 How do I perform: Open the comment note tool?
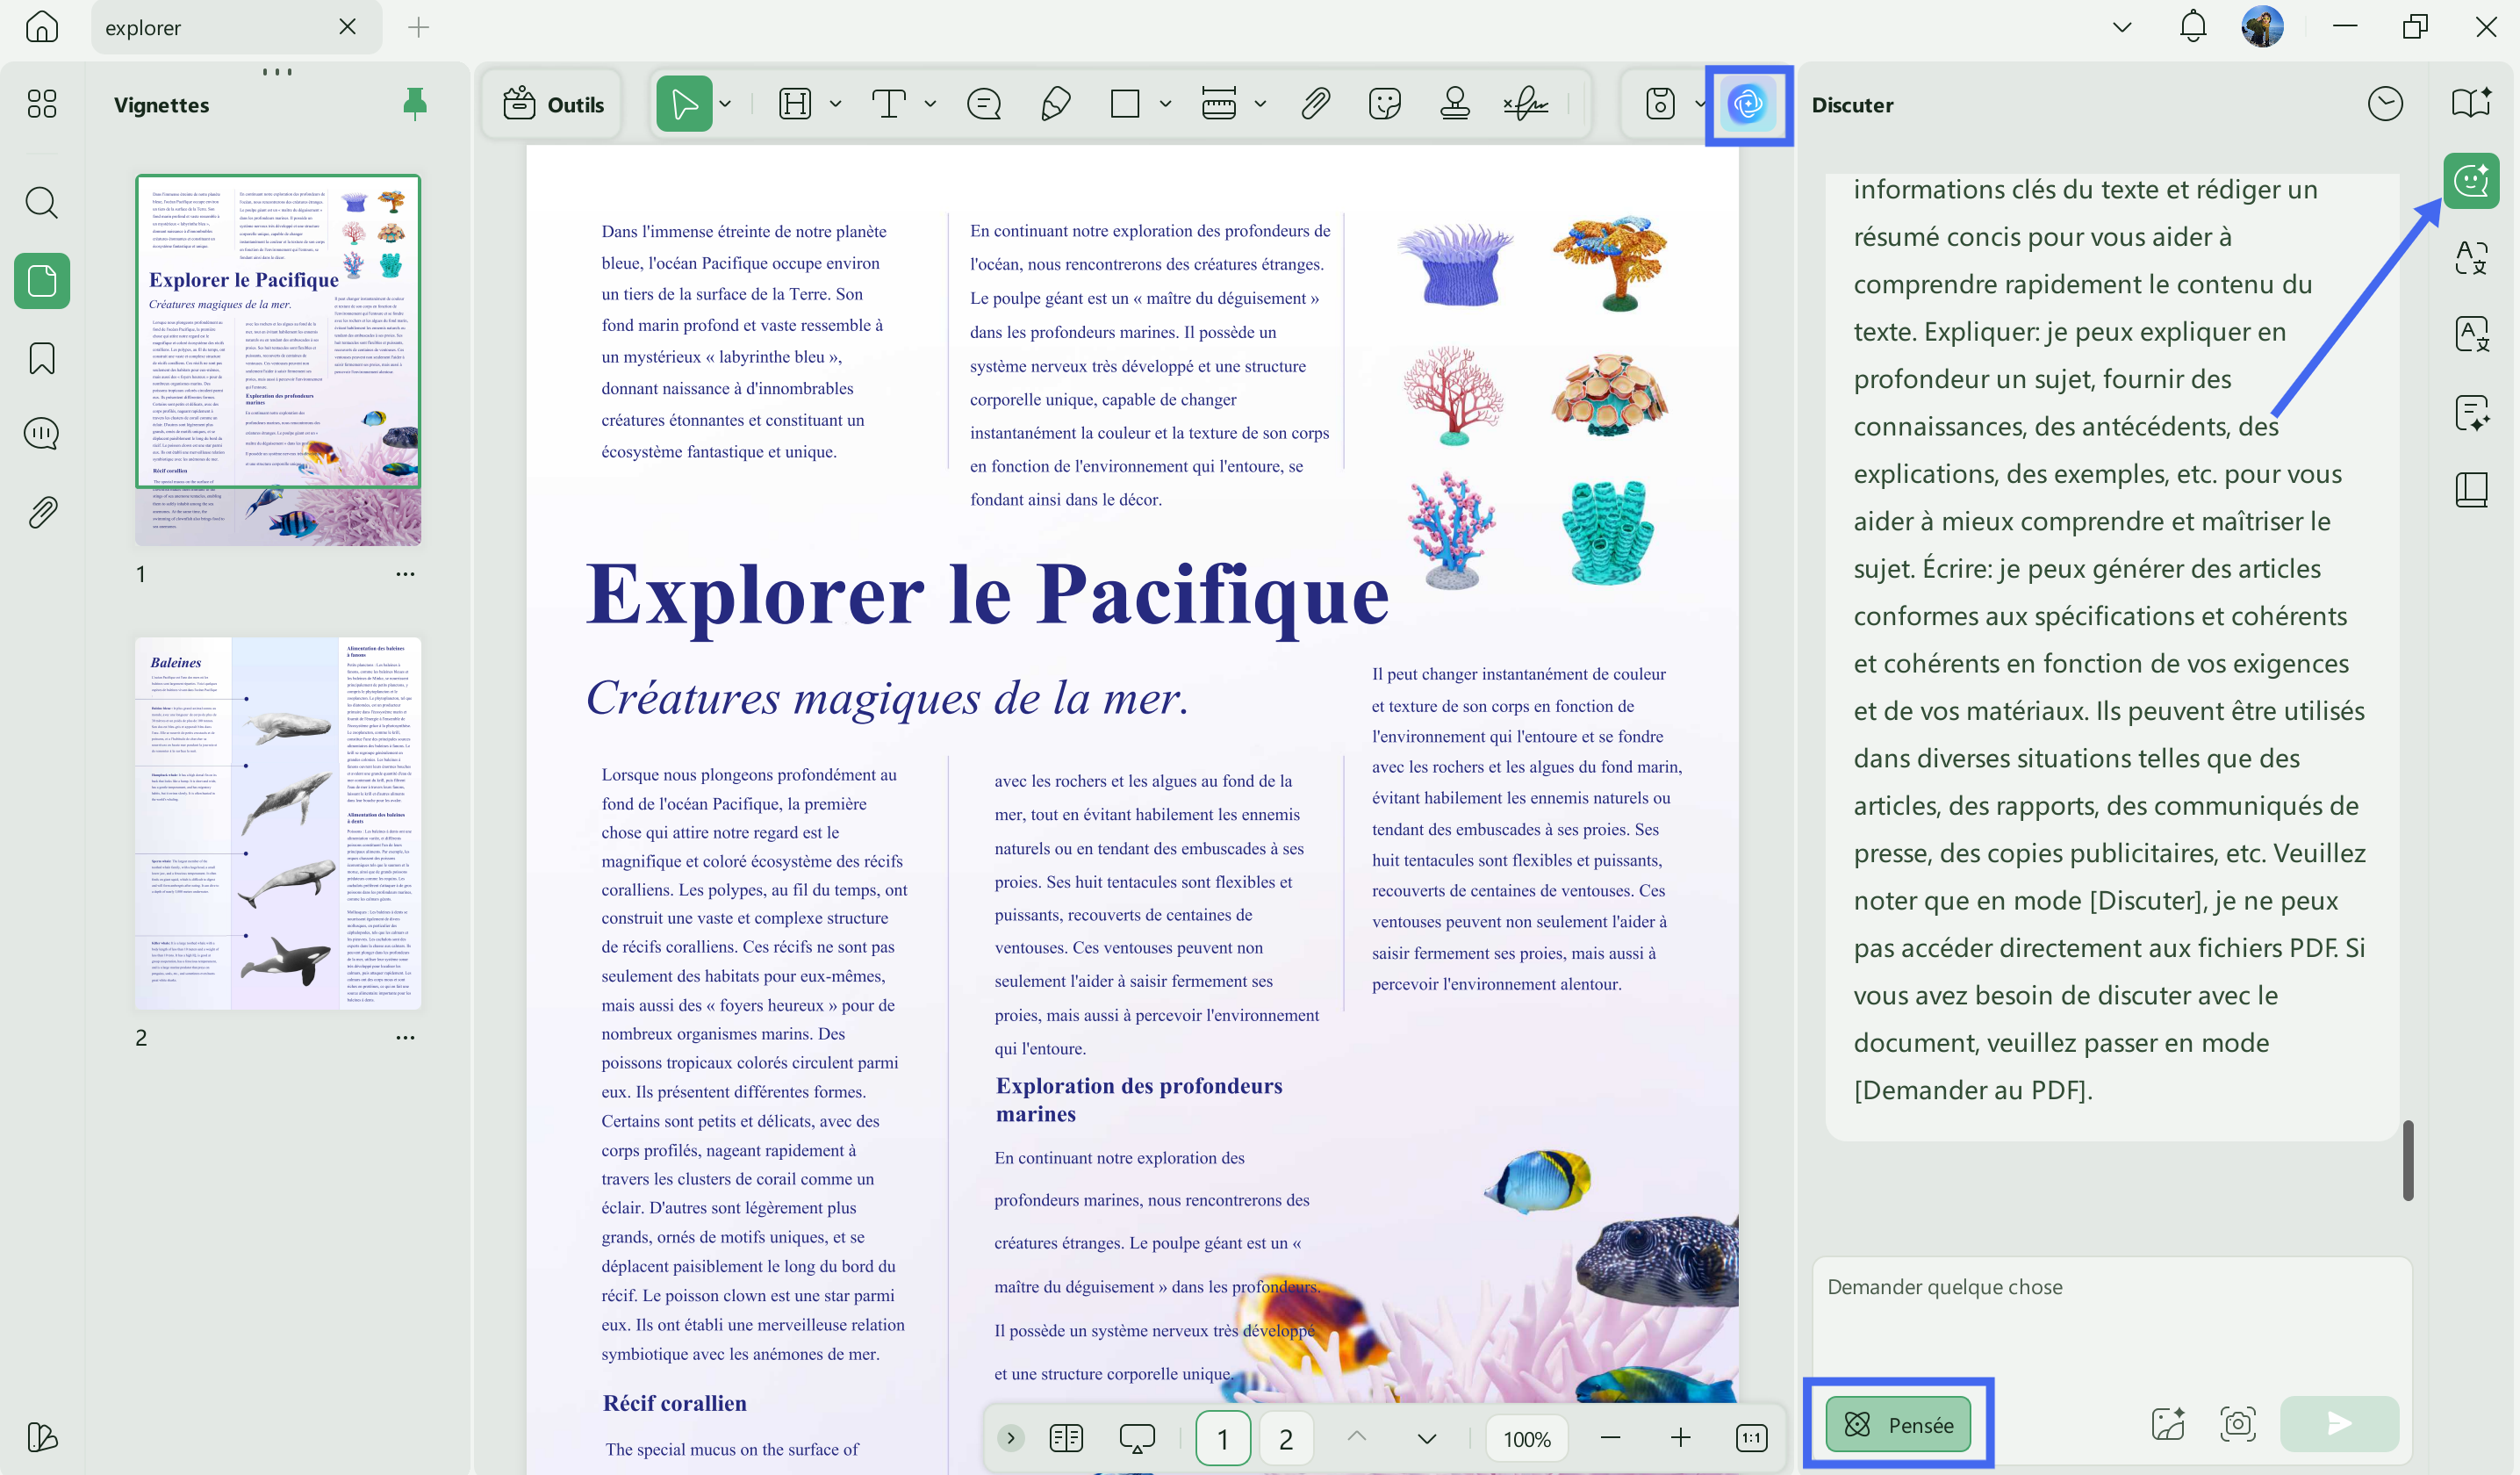(984, 103)
